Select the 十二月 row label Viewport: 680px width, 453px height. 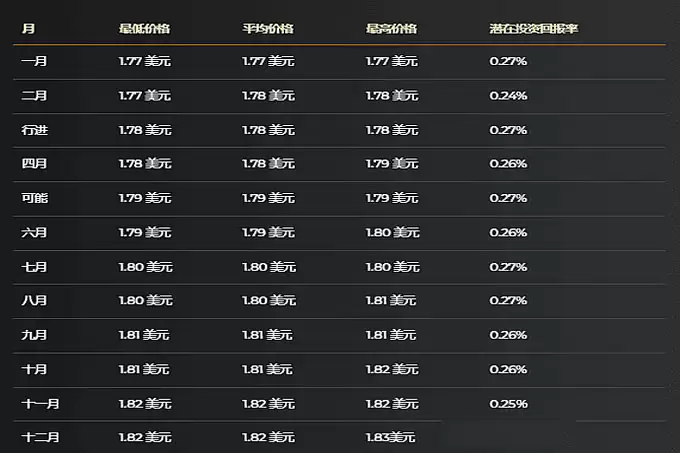[40, 437]
